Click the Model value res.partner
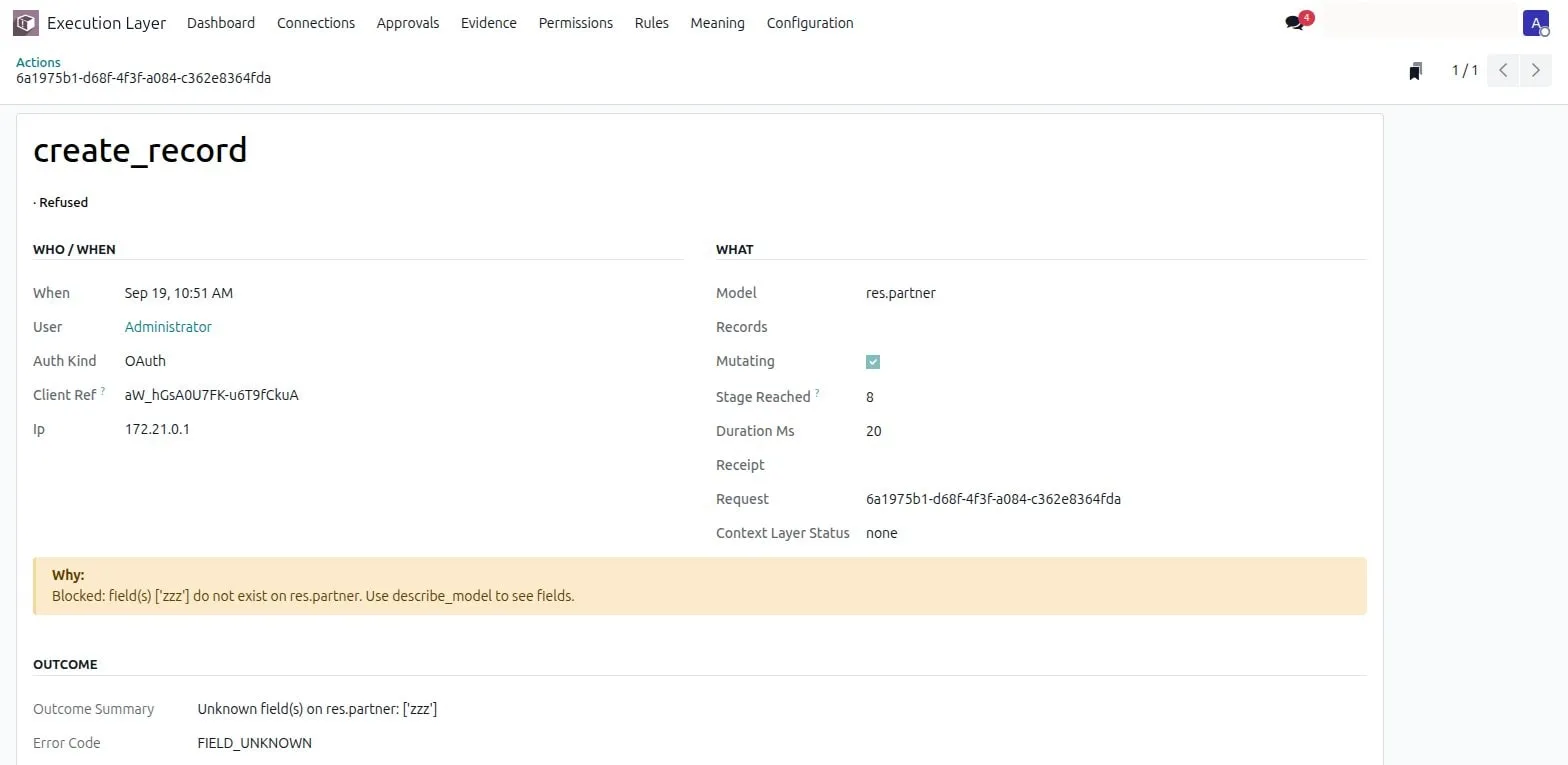 (x=901, y=293)
